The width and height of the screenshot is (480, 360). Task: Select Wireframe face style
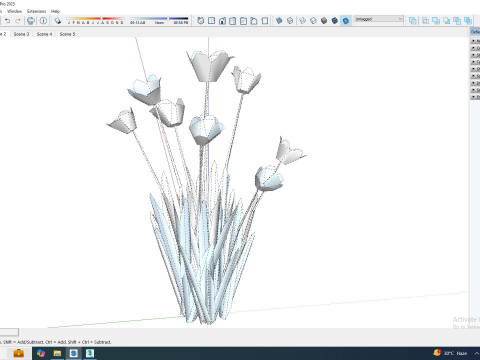coord(303,21)
